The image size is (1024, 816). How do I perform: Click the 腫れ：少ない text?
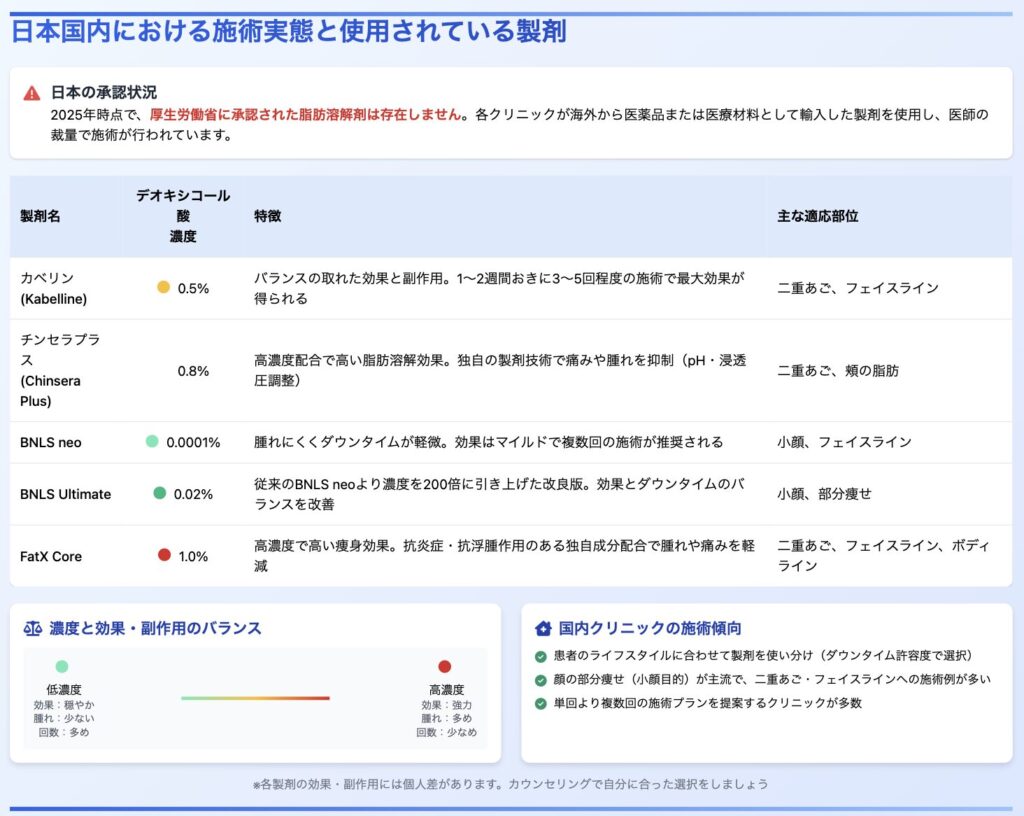63,718
